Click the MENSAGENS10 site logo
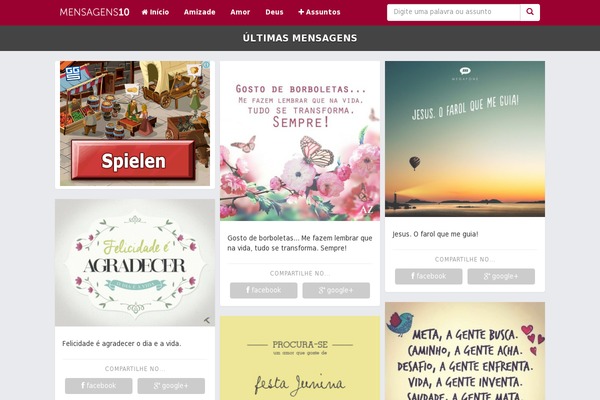Screen dimensions: 600x400 pyautogui.click(x=95, y=12)
